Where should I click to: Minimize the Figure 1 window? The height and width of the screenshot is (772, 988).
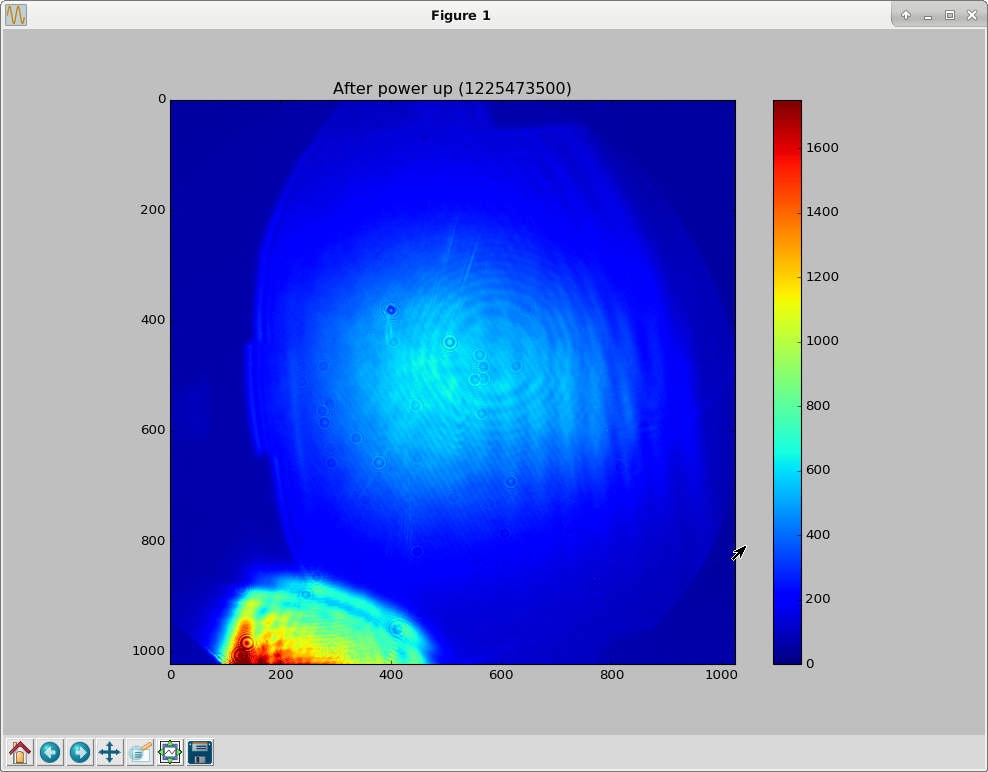pyautogui.click(x=928, y=15)
